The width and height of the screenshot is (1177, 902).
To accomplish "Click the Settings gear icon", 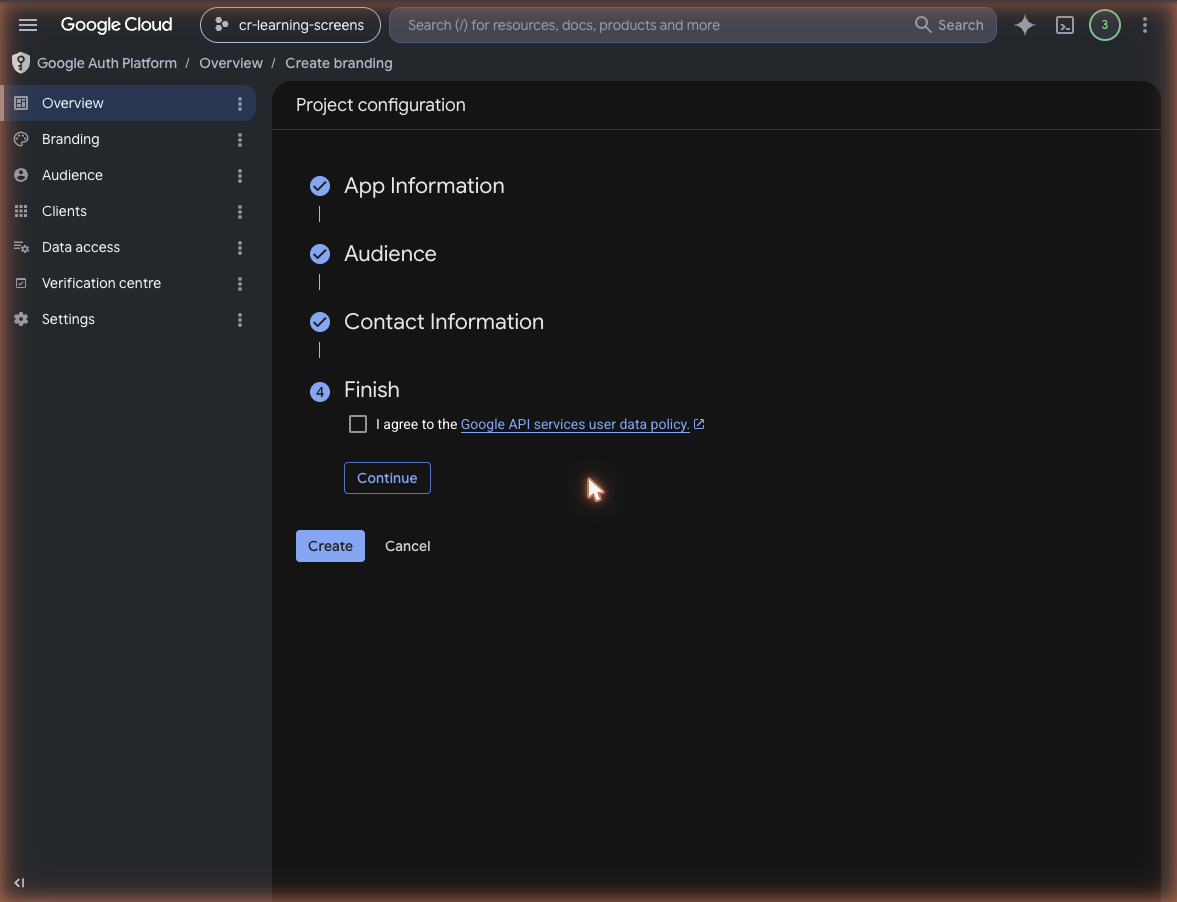I will [x=21, y=319].
